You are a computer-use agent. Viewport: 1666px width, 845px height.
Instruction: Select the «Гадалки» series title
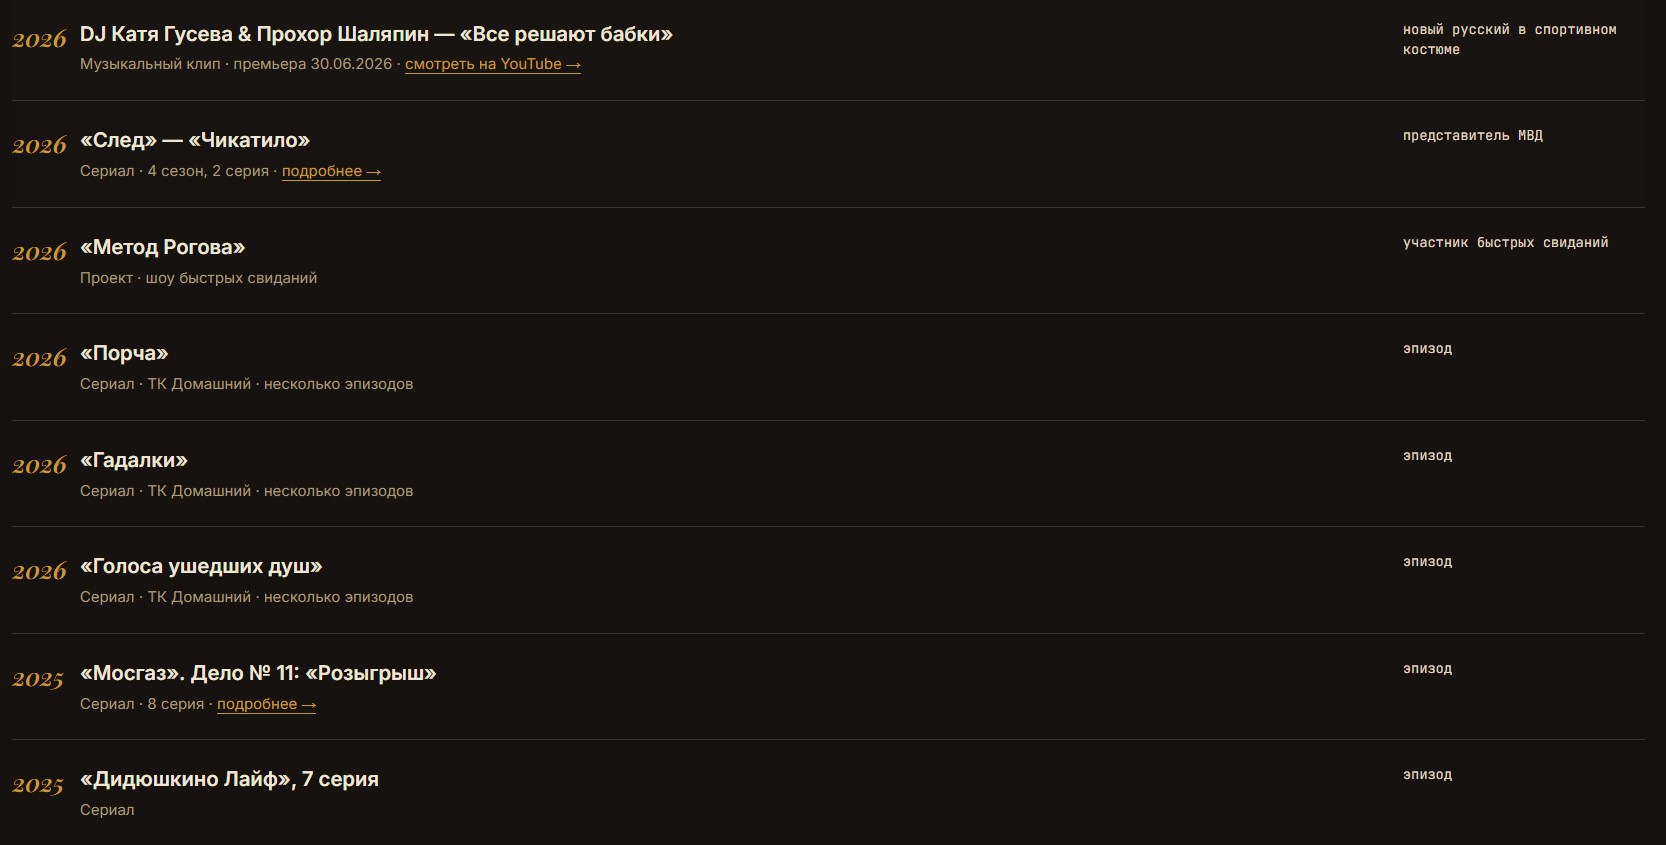(x=134, y=460)
